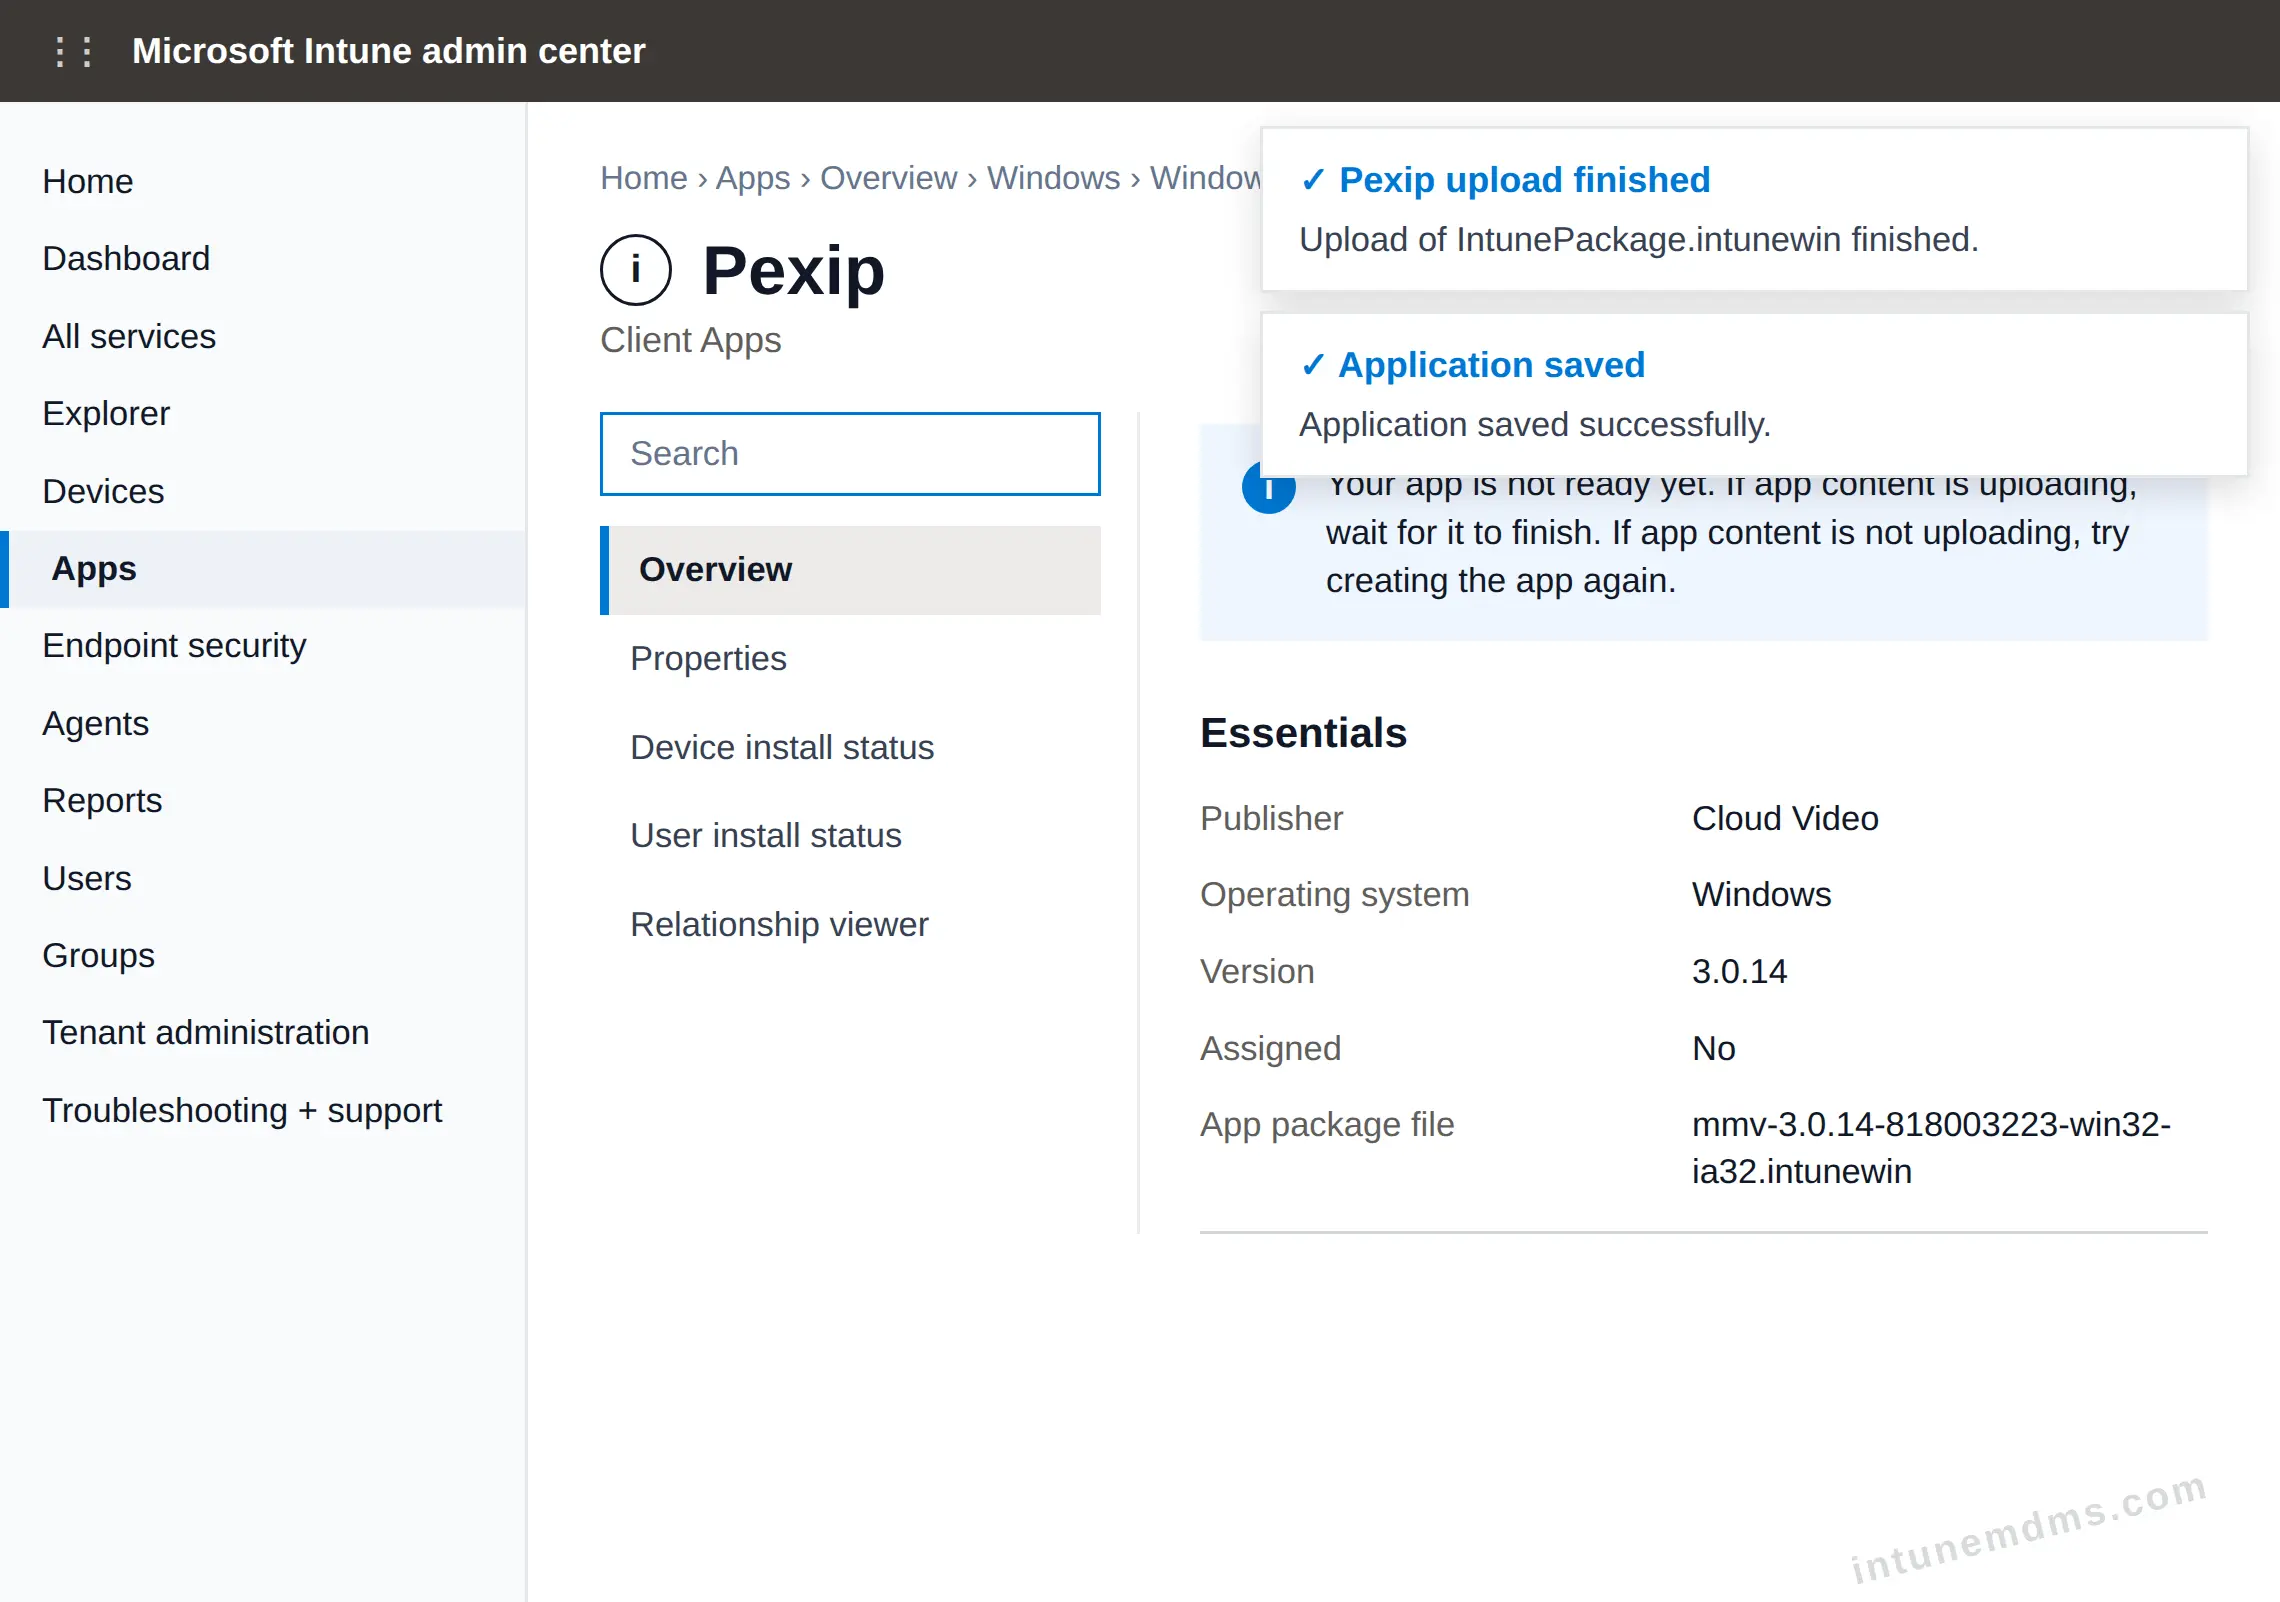
Task: Click the Apps breadcrumb link
Action: 753,177
